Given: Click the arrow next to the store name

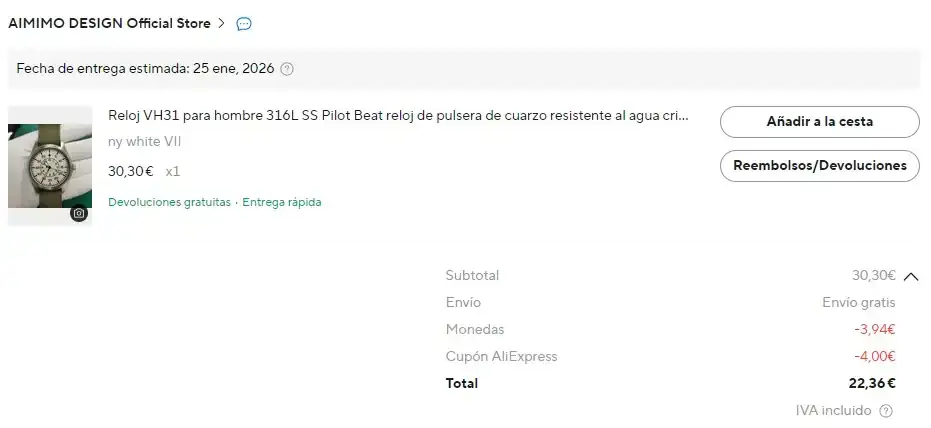Looking at the screenshot, I should click(221, 23).
